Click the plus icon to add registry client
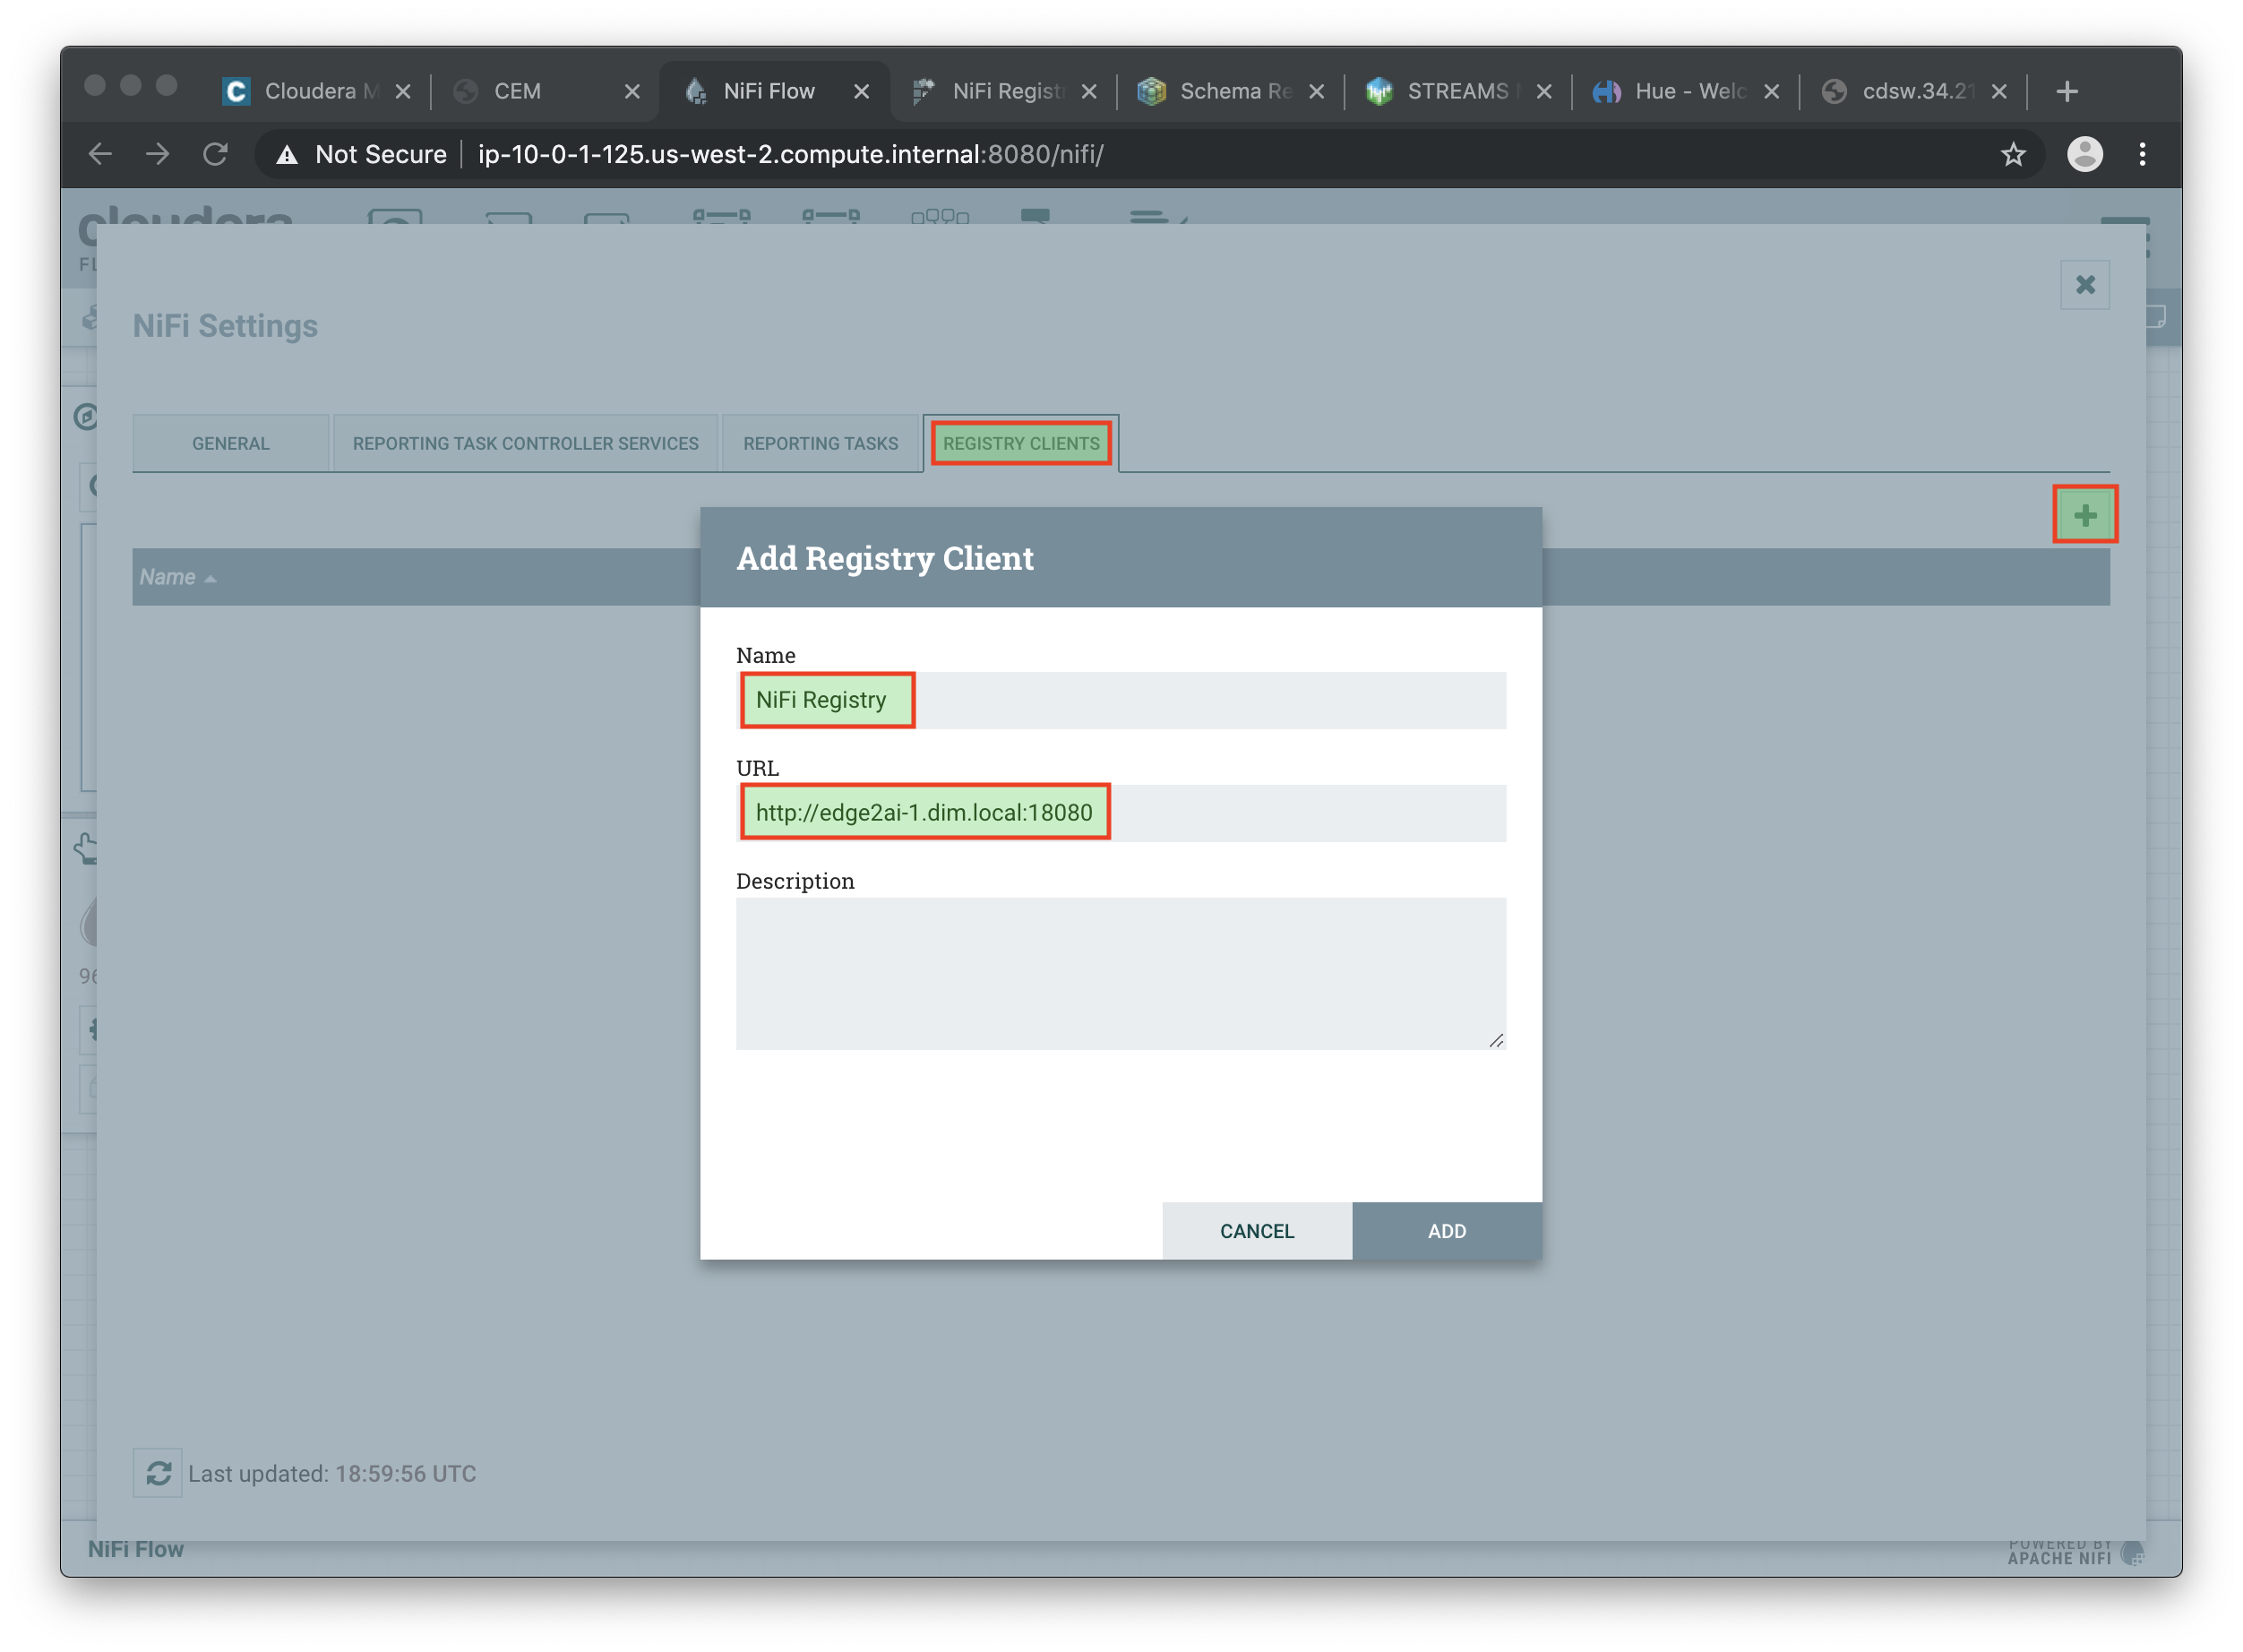This screenshot has height=1652, width=2243. point(2085,515)
